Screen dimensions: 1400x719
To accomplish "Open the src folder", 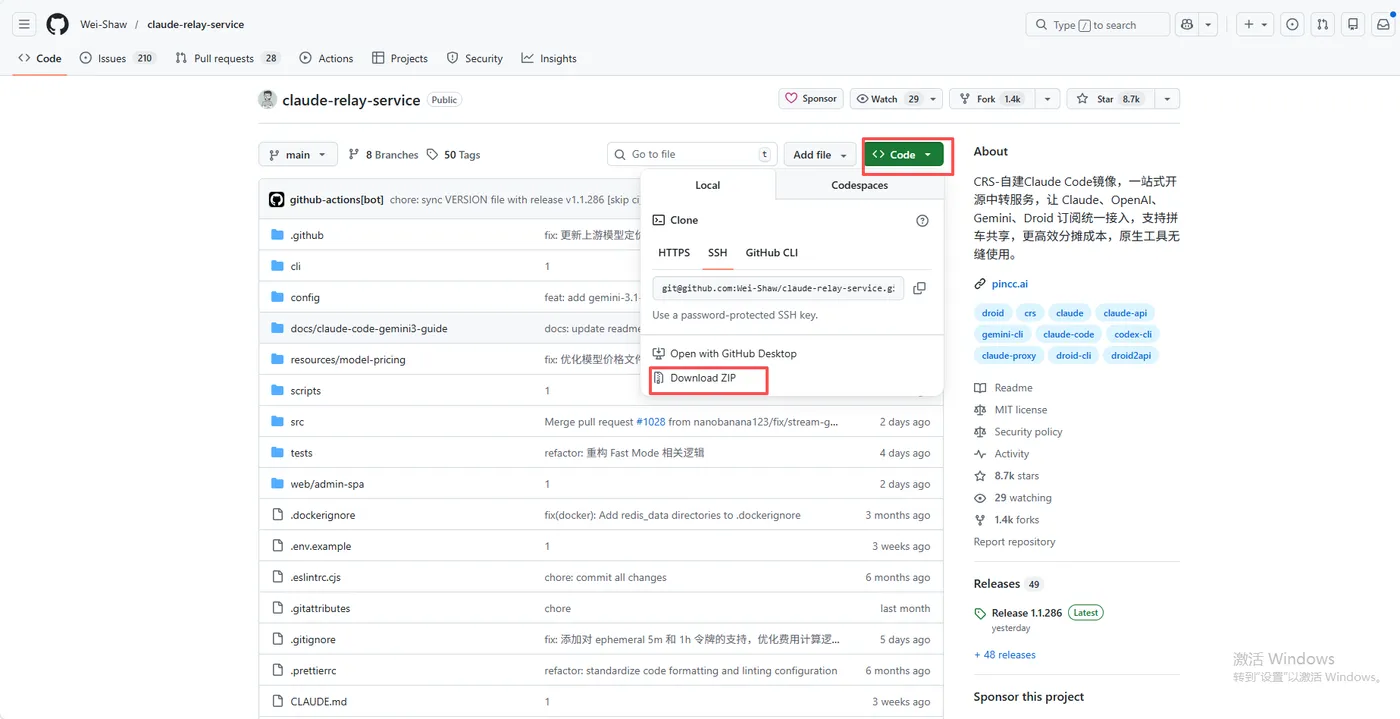I will (297, 422).
